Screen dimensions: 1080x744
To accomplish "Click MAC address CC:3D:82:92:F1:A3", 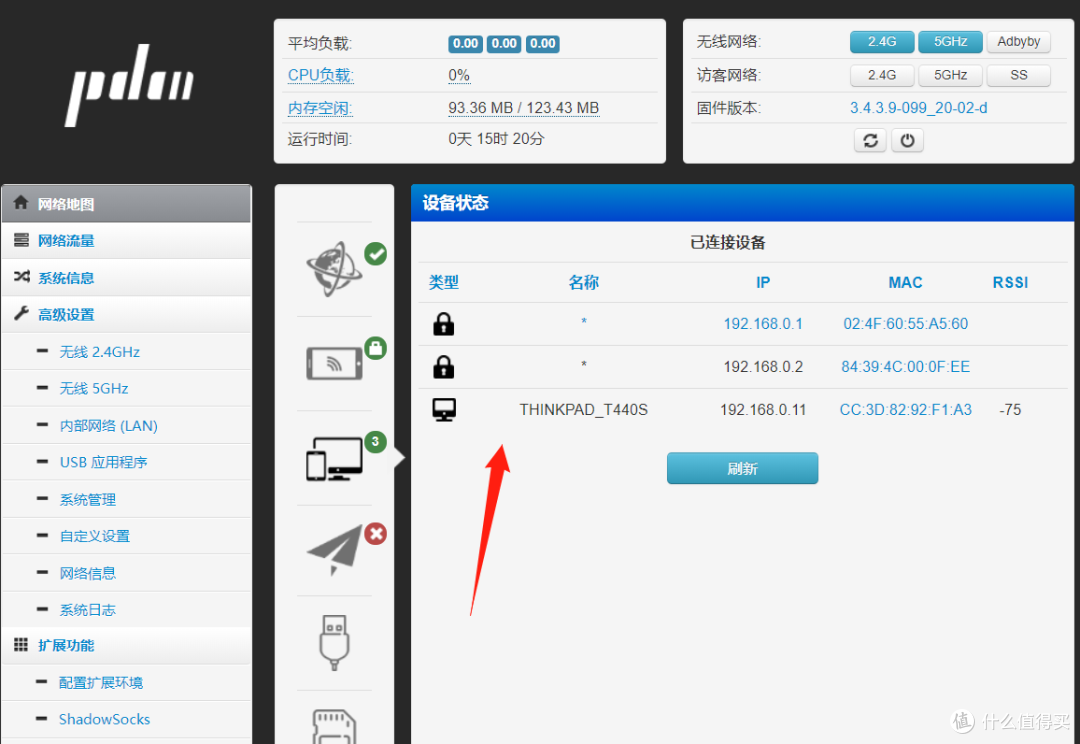I will [906, 410].
